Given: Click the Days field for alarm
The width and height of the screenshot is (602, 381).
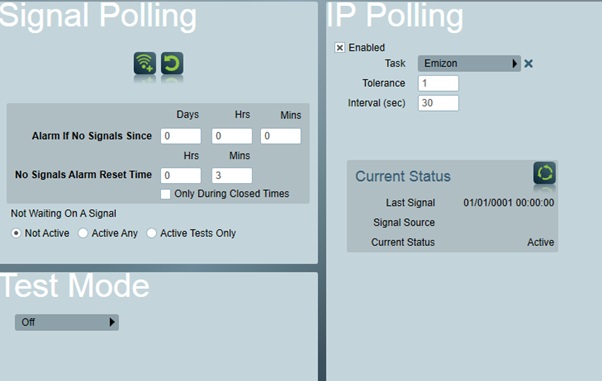Looking at the screenshot, I should (x=181, y=136).
